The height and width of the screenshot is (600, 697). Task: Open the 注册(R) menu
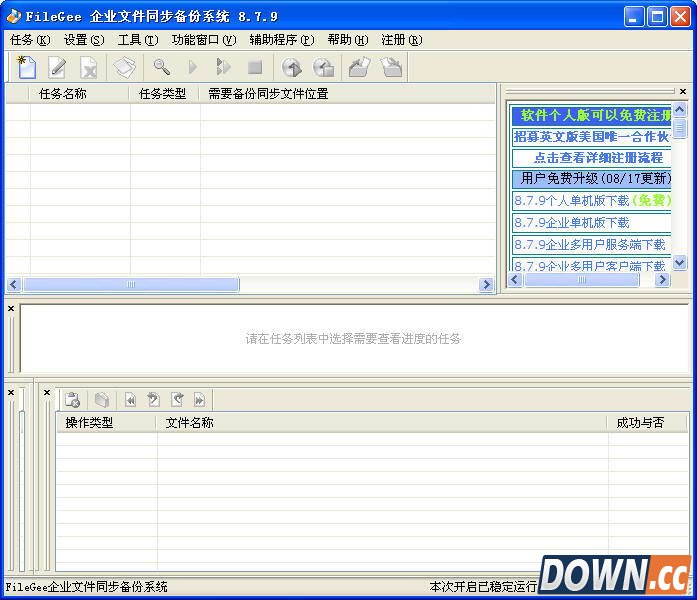pyautogui.click(x=402, y=40)
